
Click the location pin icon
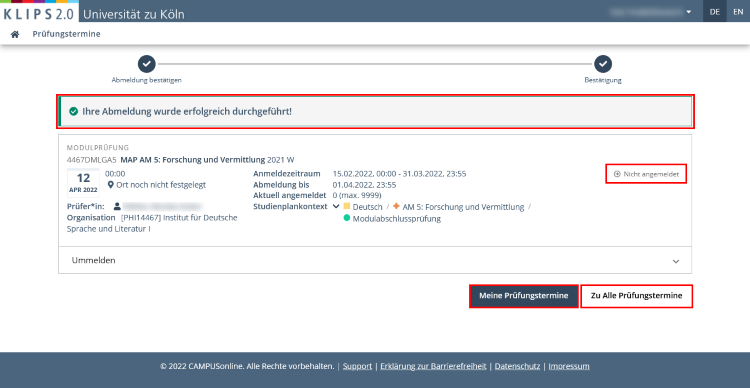coord(110,184)
